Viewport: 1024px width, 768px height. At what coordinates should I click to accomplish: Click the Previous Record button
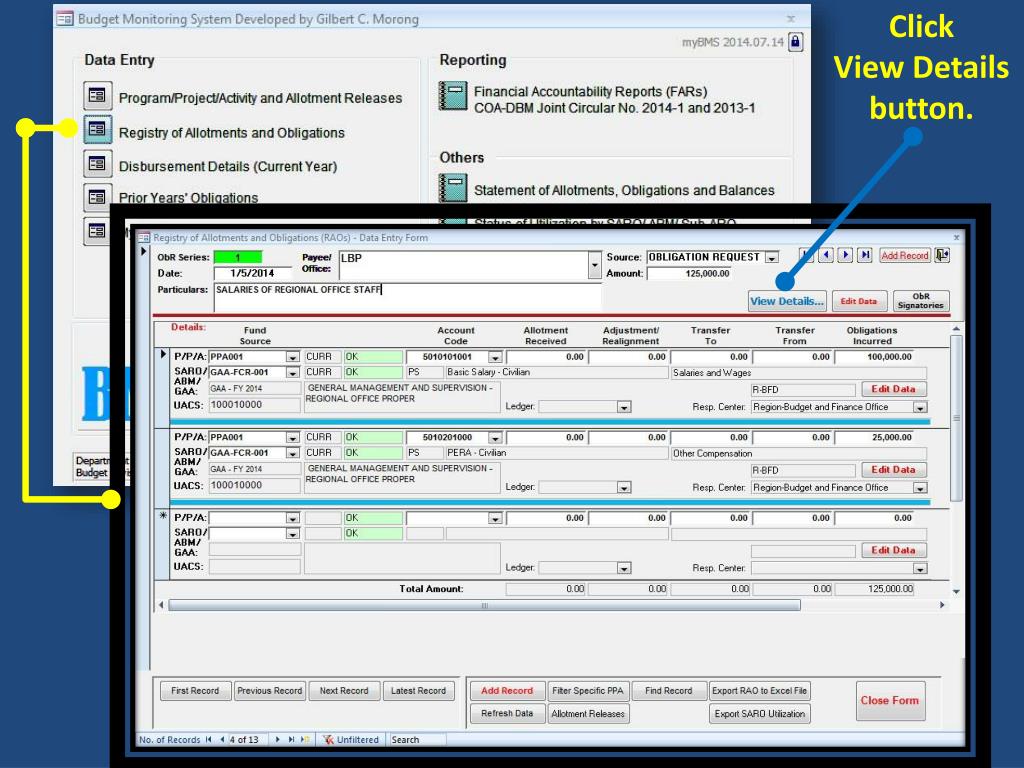pyautogui.click(x=270, y=690)
